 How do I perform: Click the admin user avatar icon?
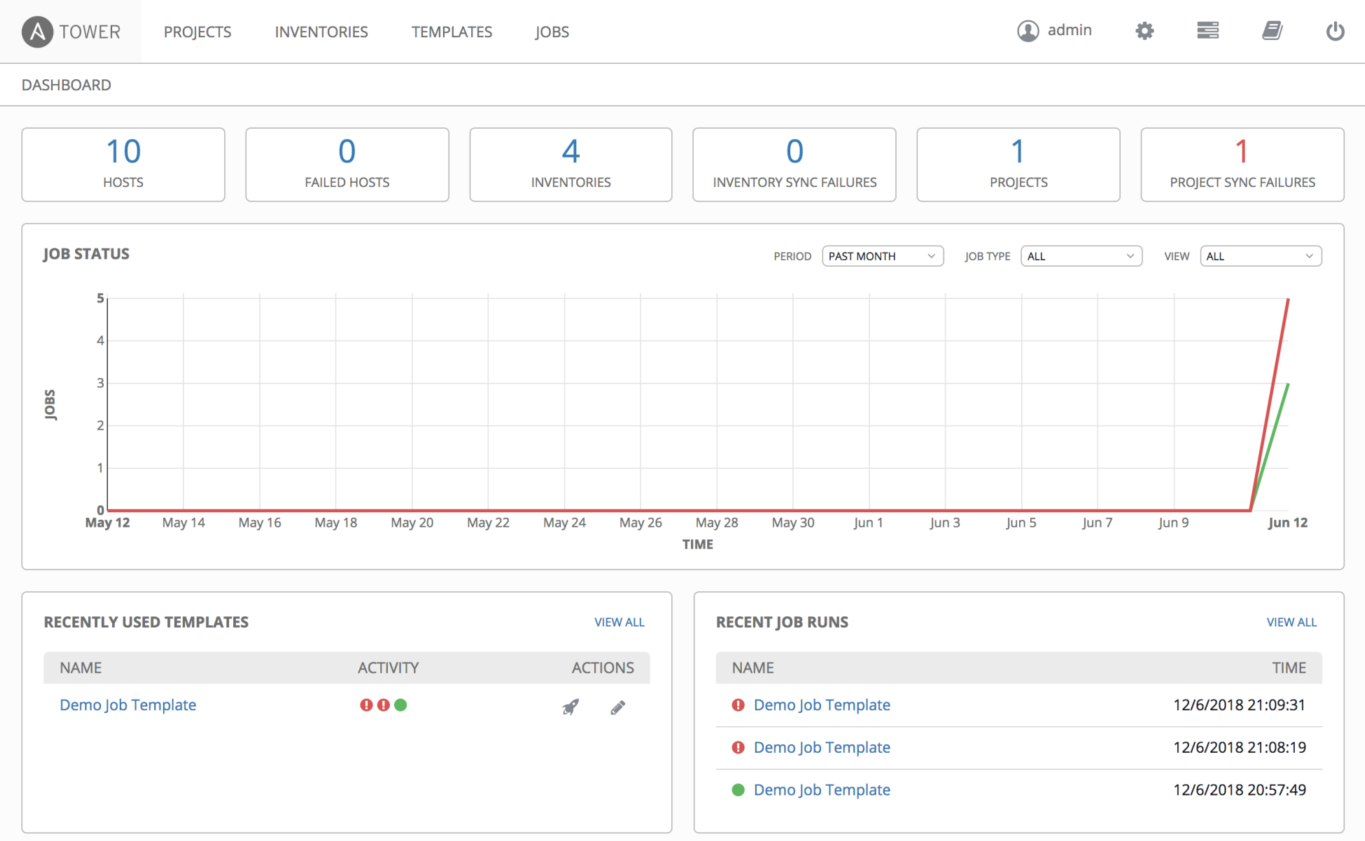click(x=1028, y=31)
